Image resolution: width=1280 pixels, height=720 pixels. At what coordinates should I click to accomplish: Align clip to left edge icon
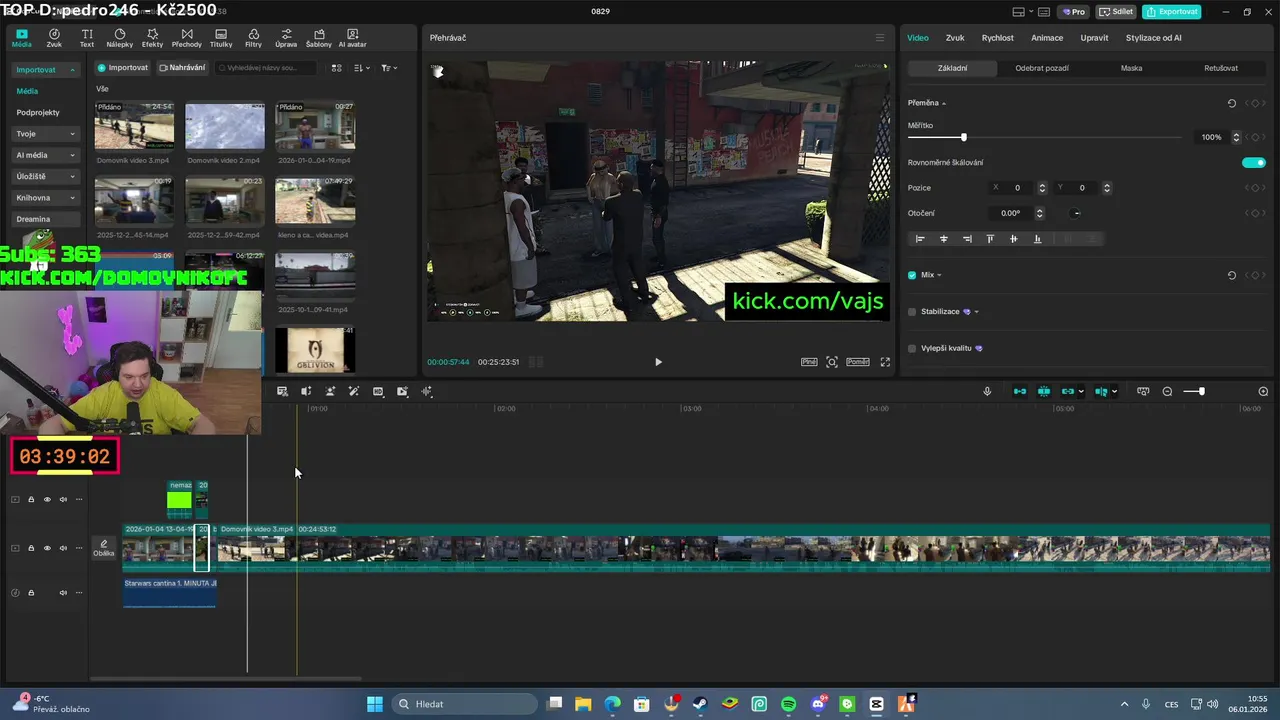click(920, 239)
